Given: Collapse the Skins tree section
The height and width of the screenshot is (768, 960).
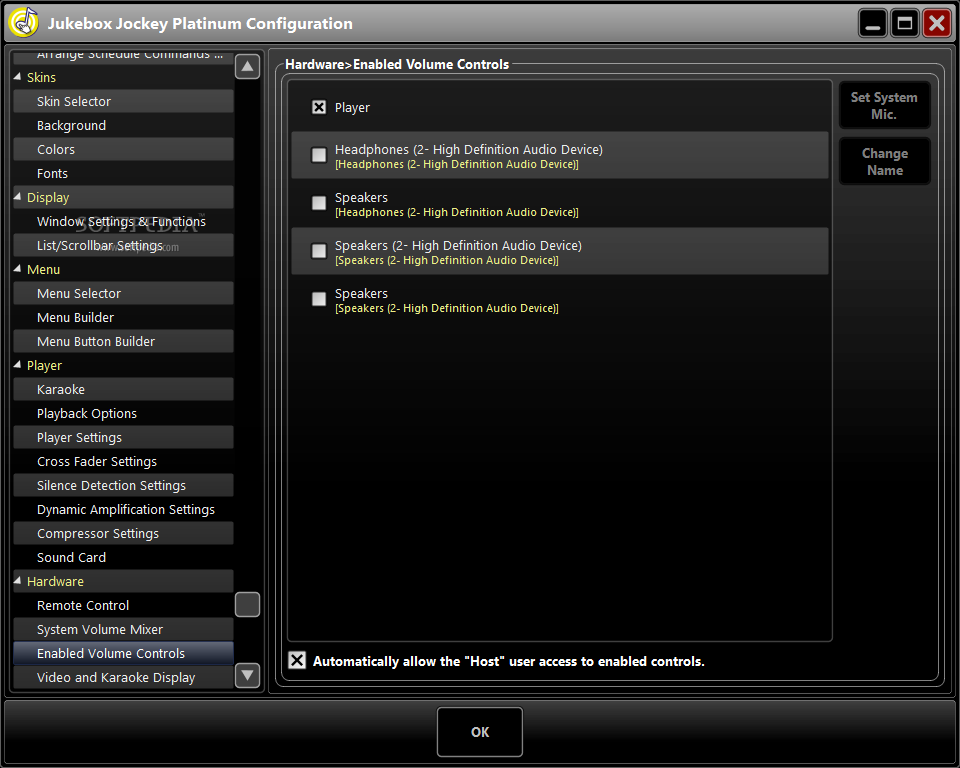Looking at the screenshot, I should click(17, 77).
